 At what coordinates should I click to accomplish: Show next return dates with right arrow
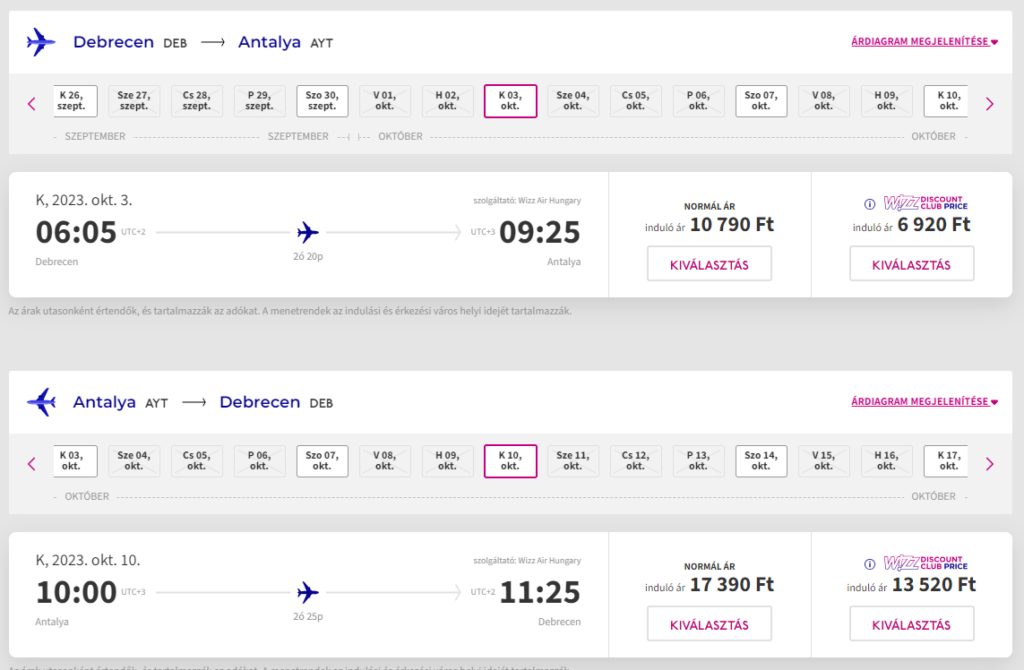(989, 464)
